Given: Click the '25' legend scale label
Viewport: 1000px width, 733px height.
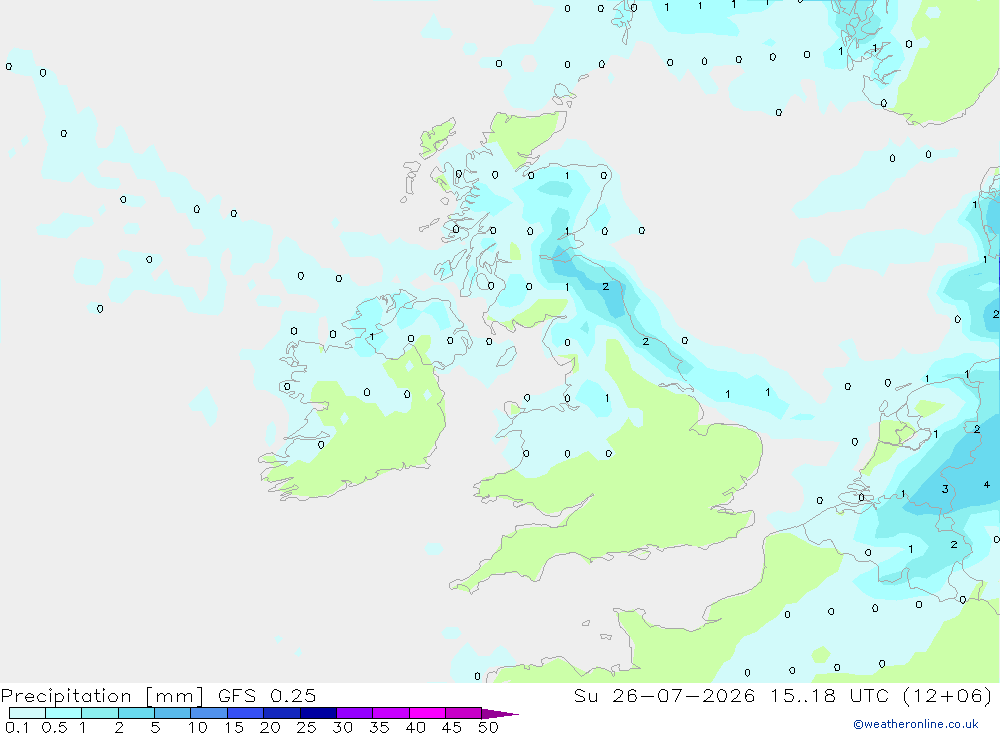Looking at the screenshot, I should [x=306, y=727].
